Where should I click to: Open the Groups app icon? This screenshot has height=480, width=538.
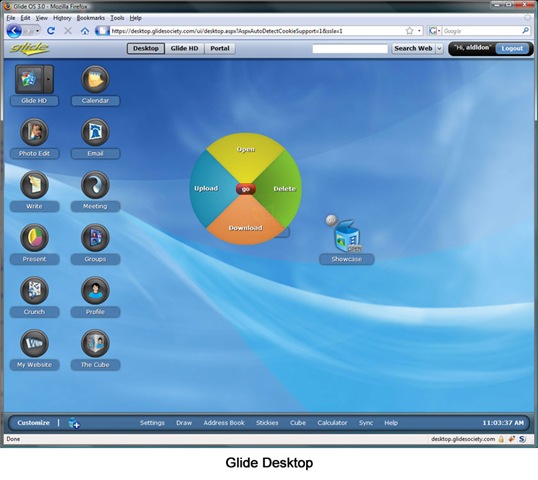coord(95,238)
